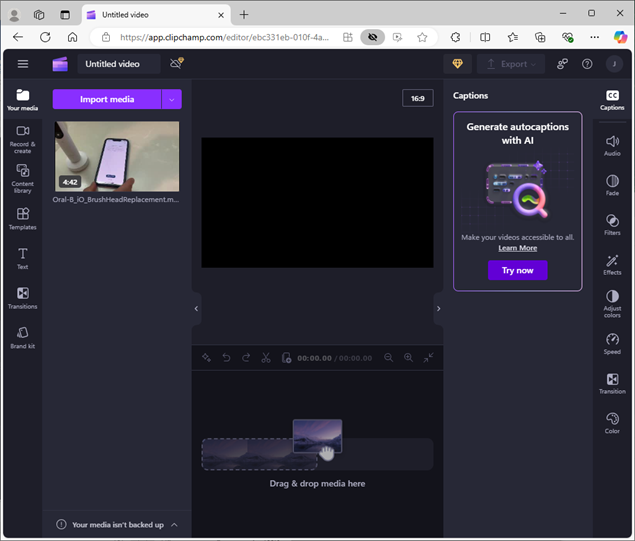This screenshot has width=635, height=541.
Task: Open the Templates panel
Action: coord(23,219)
